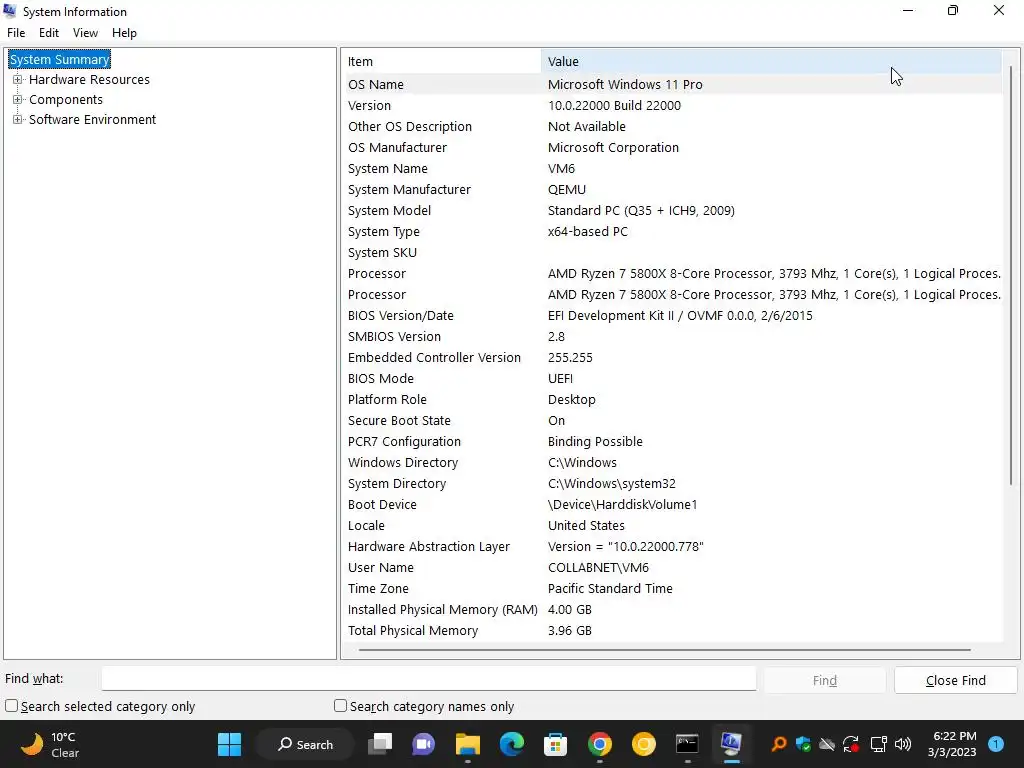This screenshot has height=768, width=1024.
Task: Open Task View from the taskbar
Action: click(380, 744)
